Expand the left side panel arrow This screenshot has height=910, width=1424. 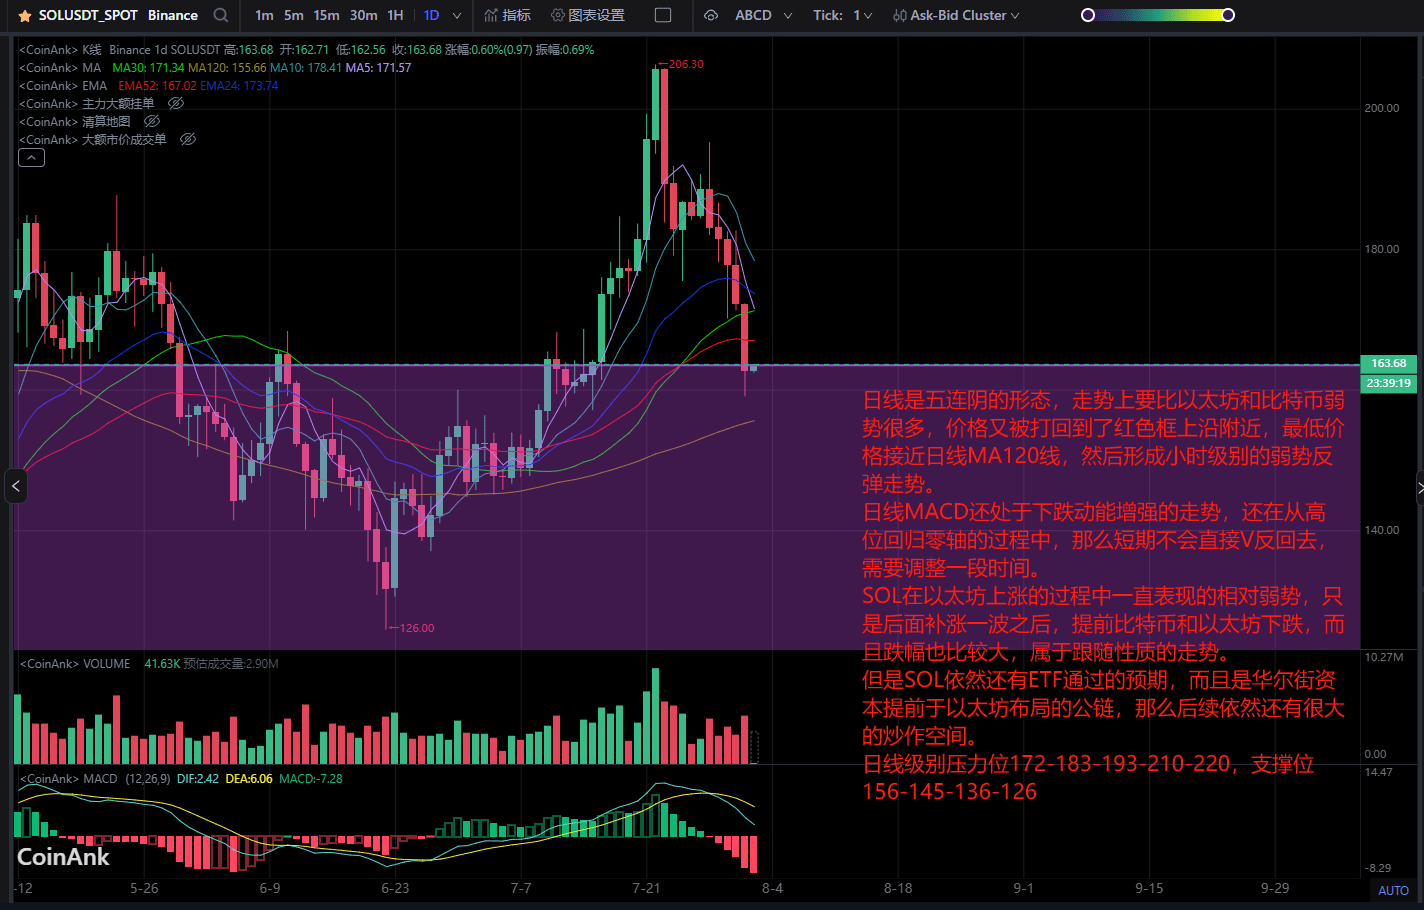15,487
